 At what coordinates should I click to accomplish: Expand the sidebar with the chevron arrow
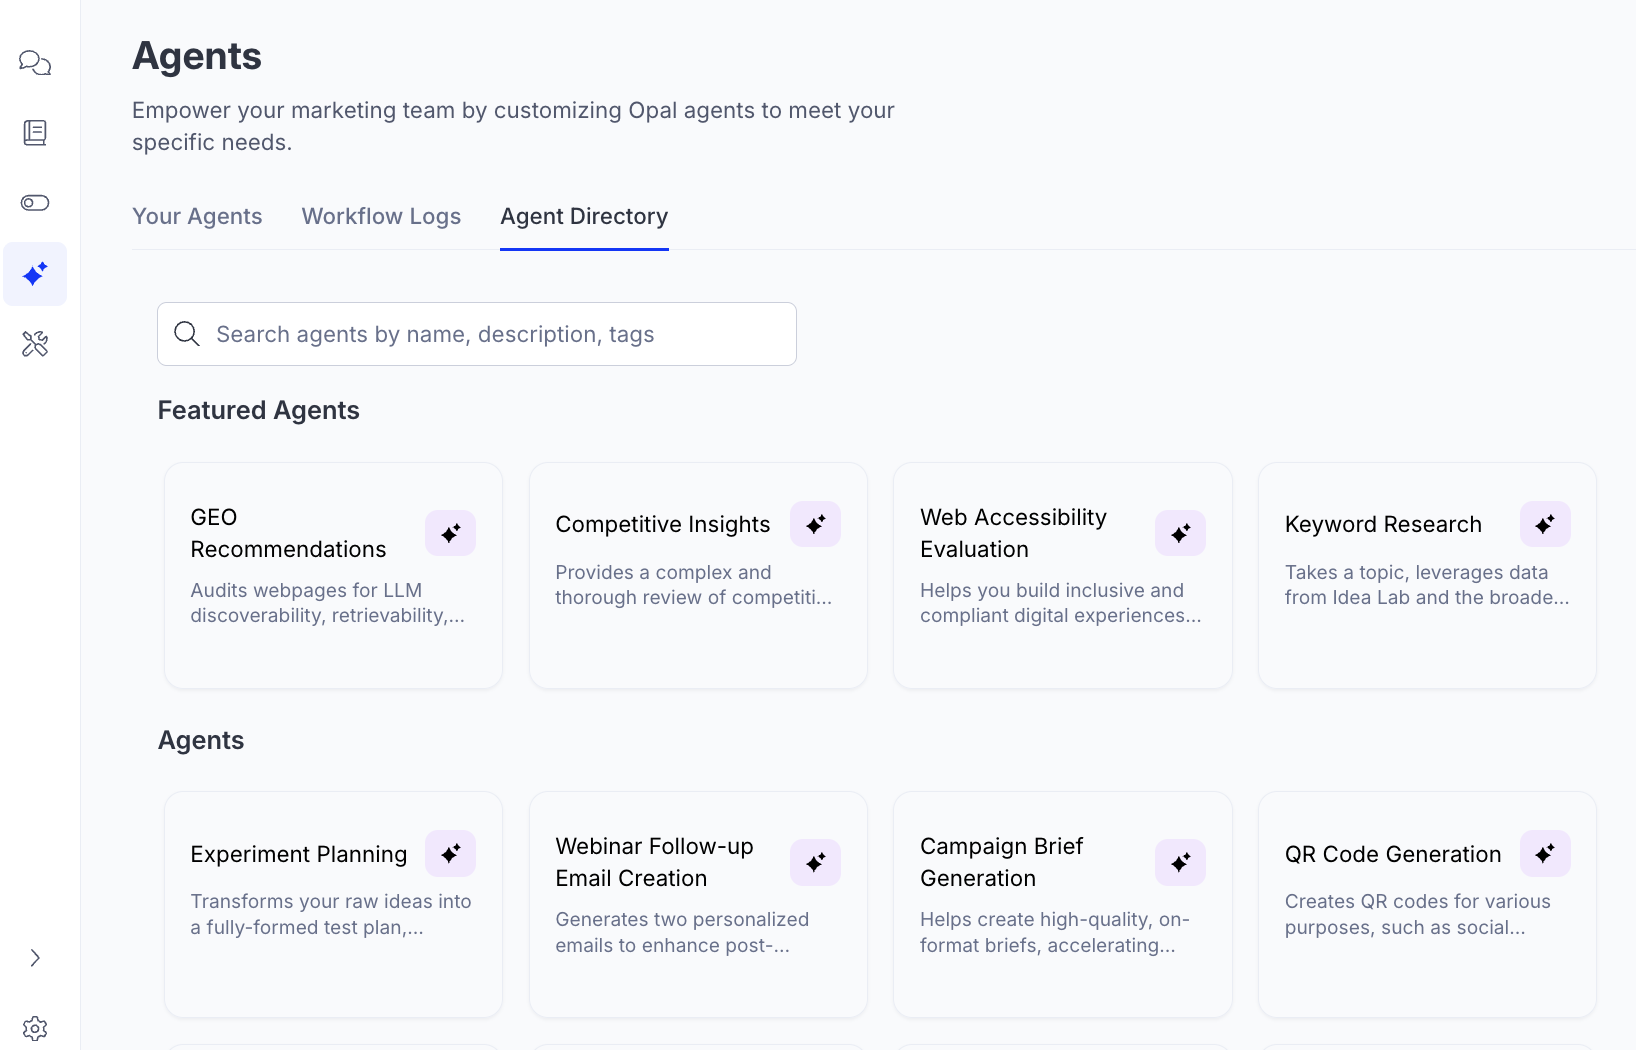tap(35, 958)
